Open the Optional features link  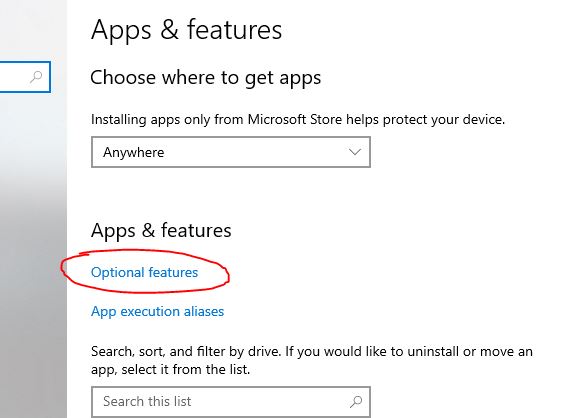[x=144, y=273]
